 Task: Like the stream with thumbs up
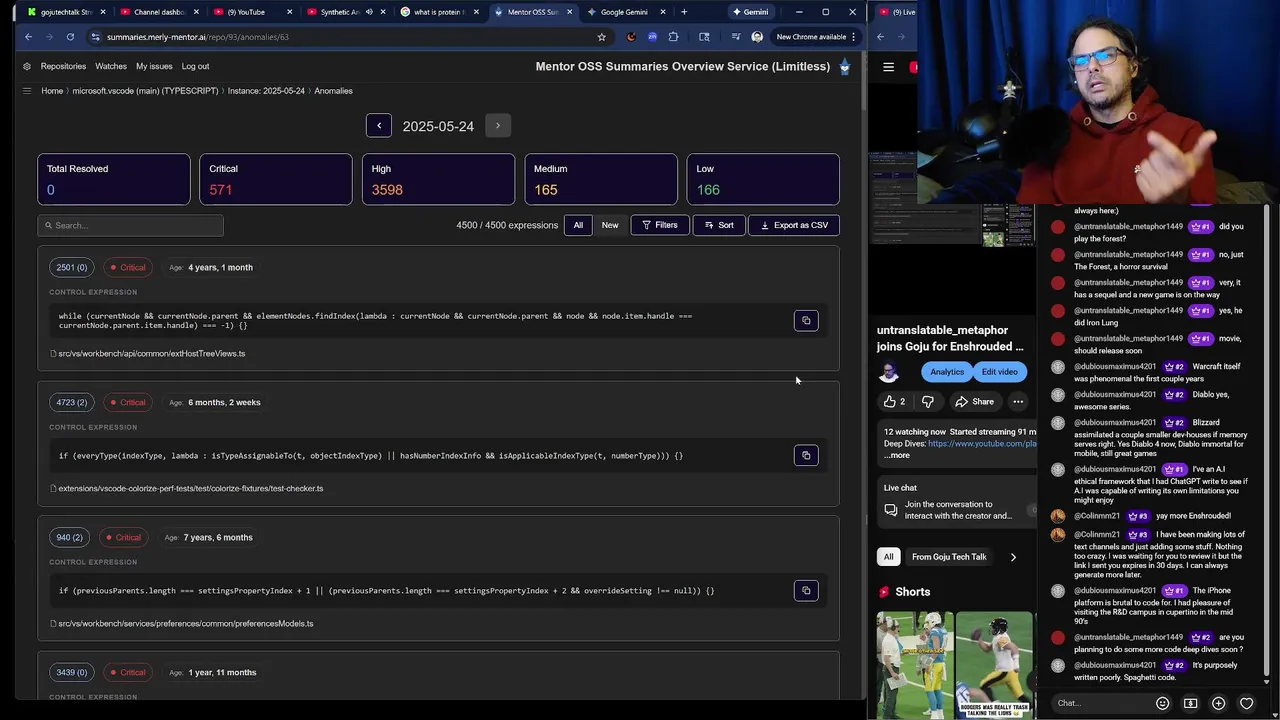pos(894,402)
